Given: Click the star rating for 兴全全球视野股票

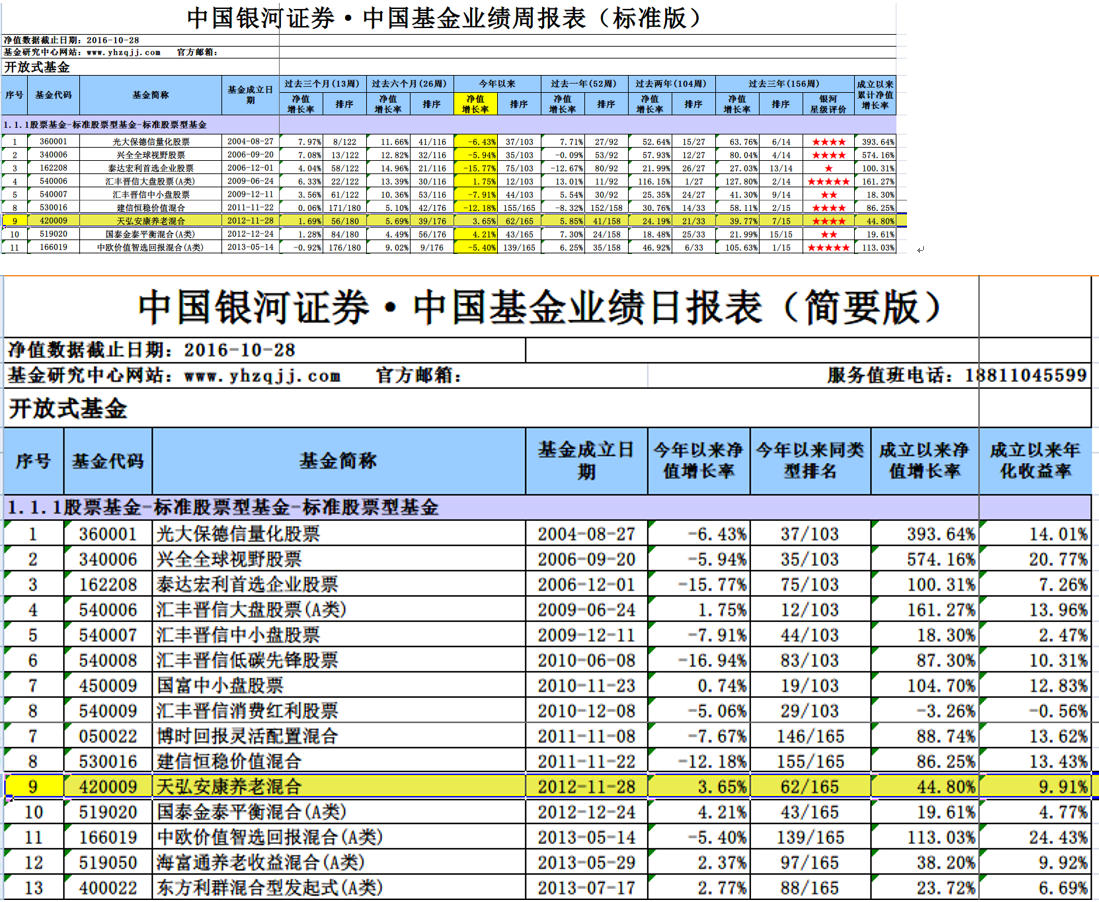Looking at the screenshot, I should (828, 155).
